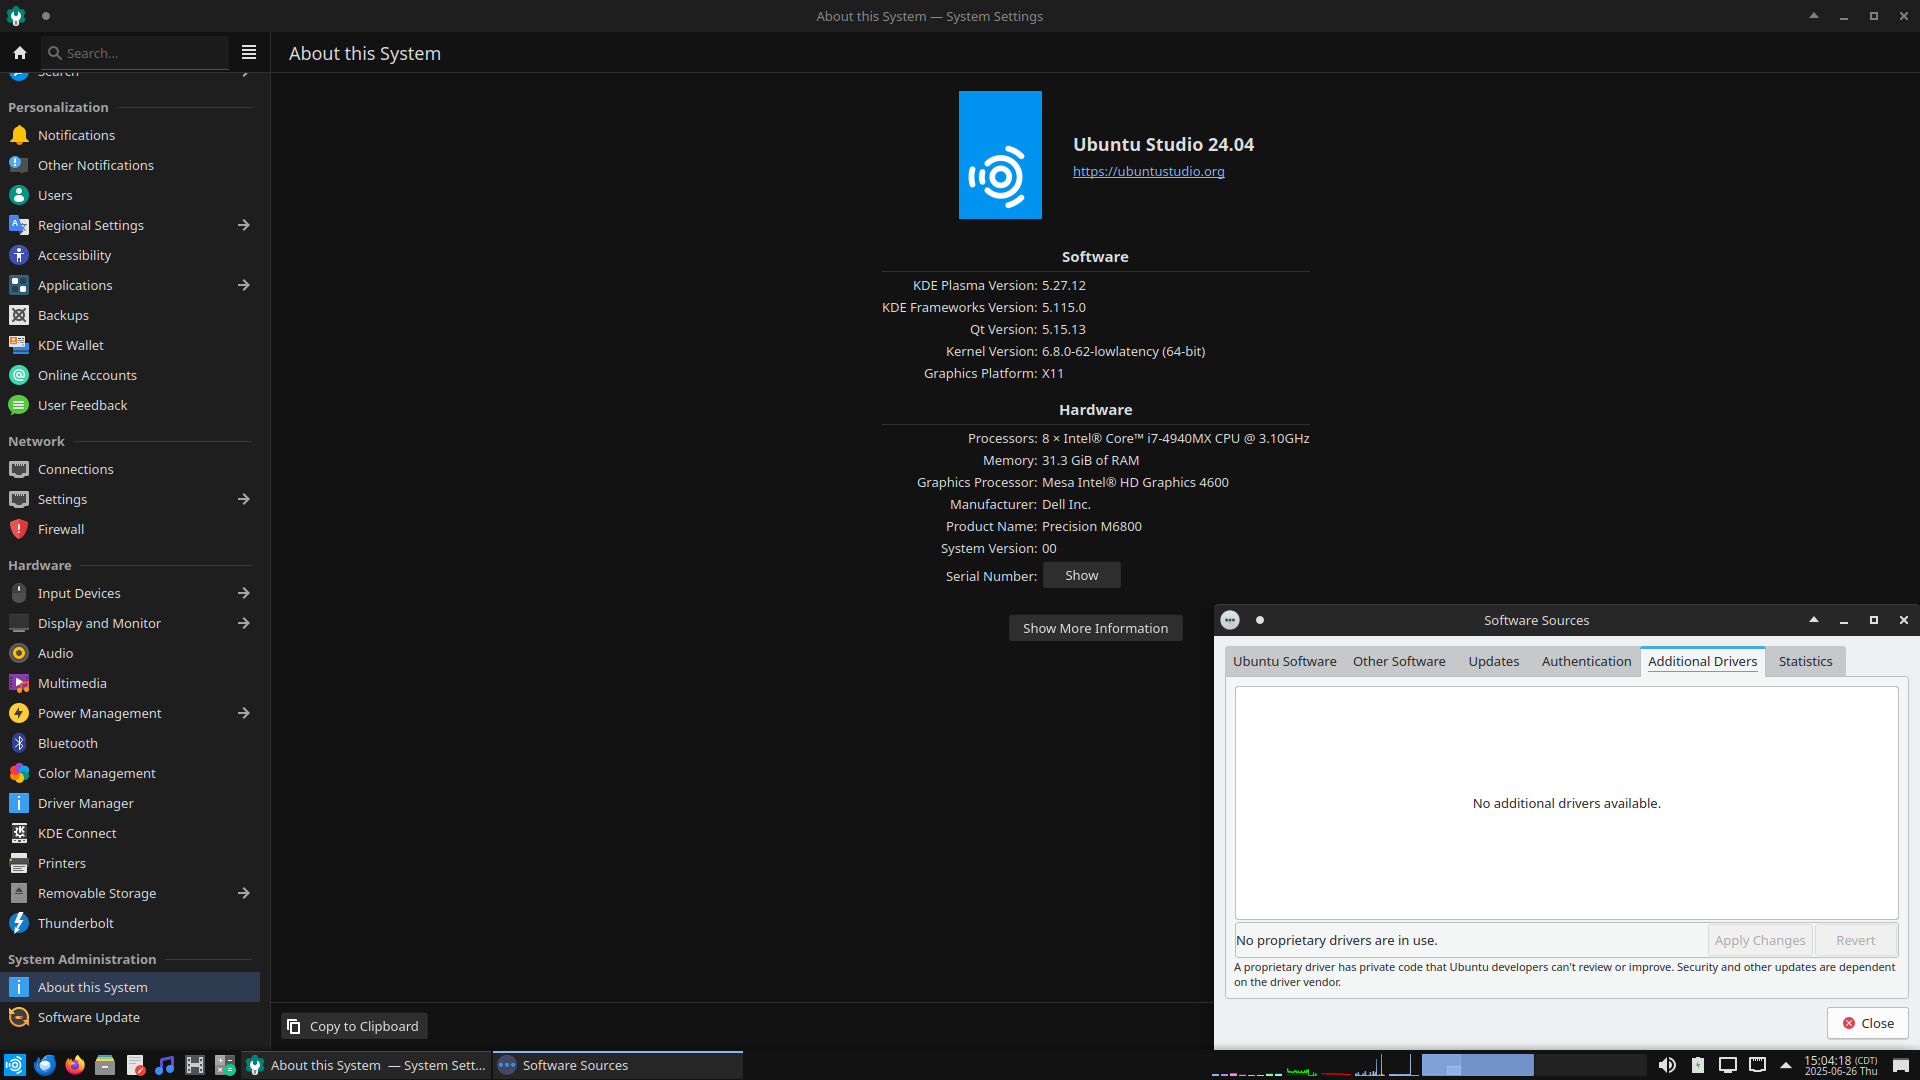Click the Apply Changes button
The width and height of the screenshot is (1920, 1080).
1759,940
